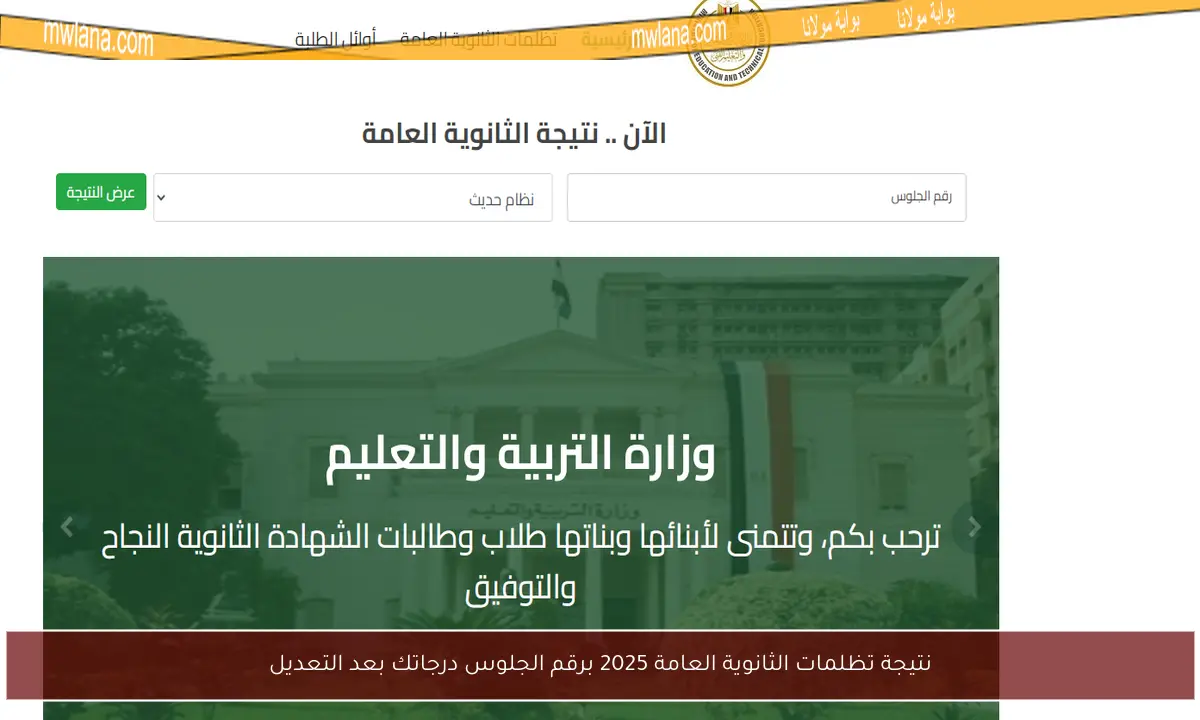Show the previous carousel slide with left chevron
The image size is (1200, 720).
pos(67,526)
